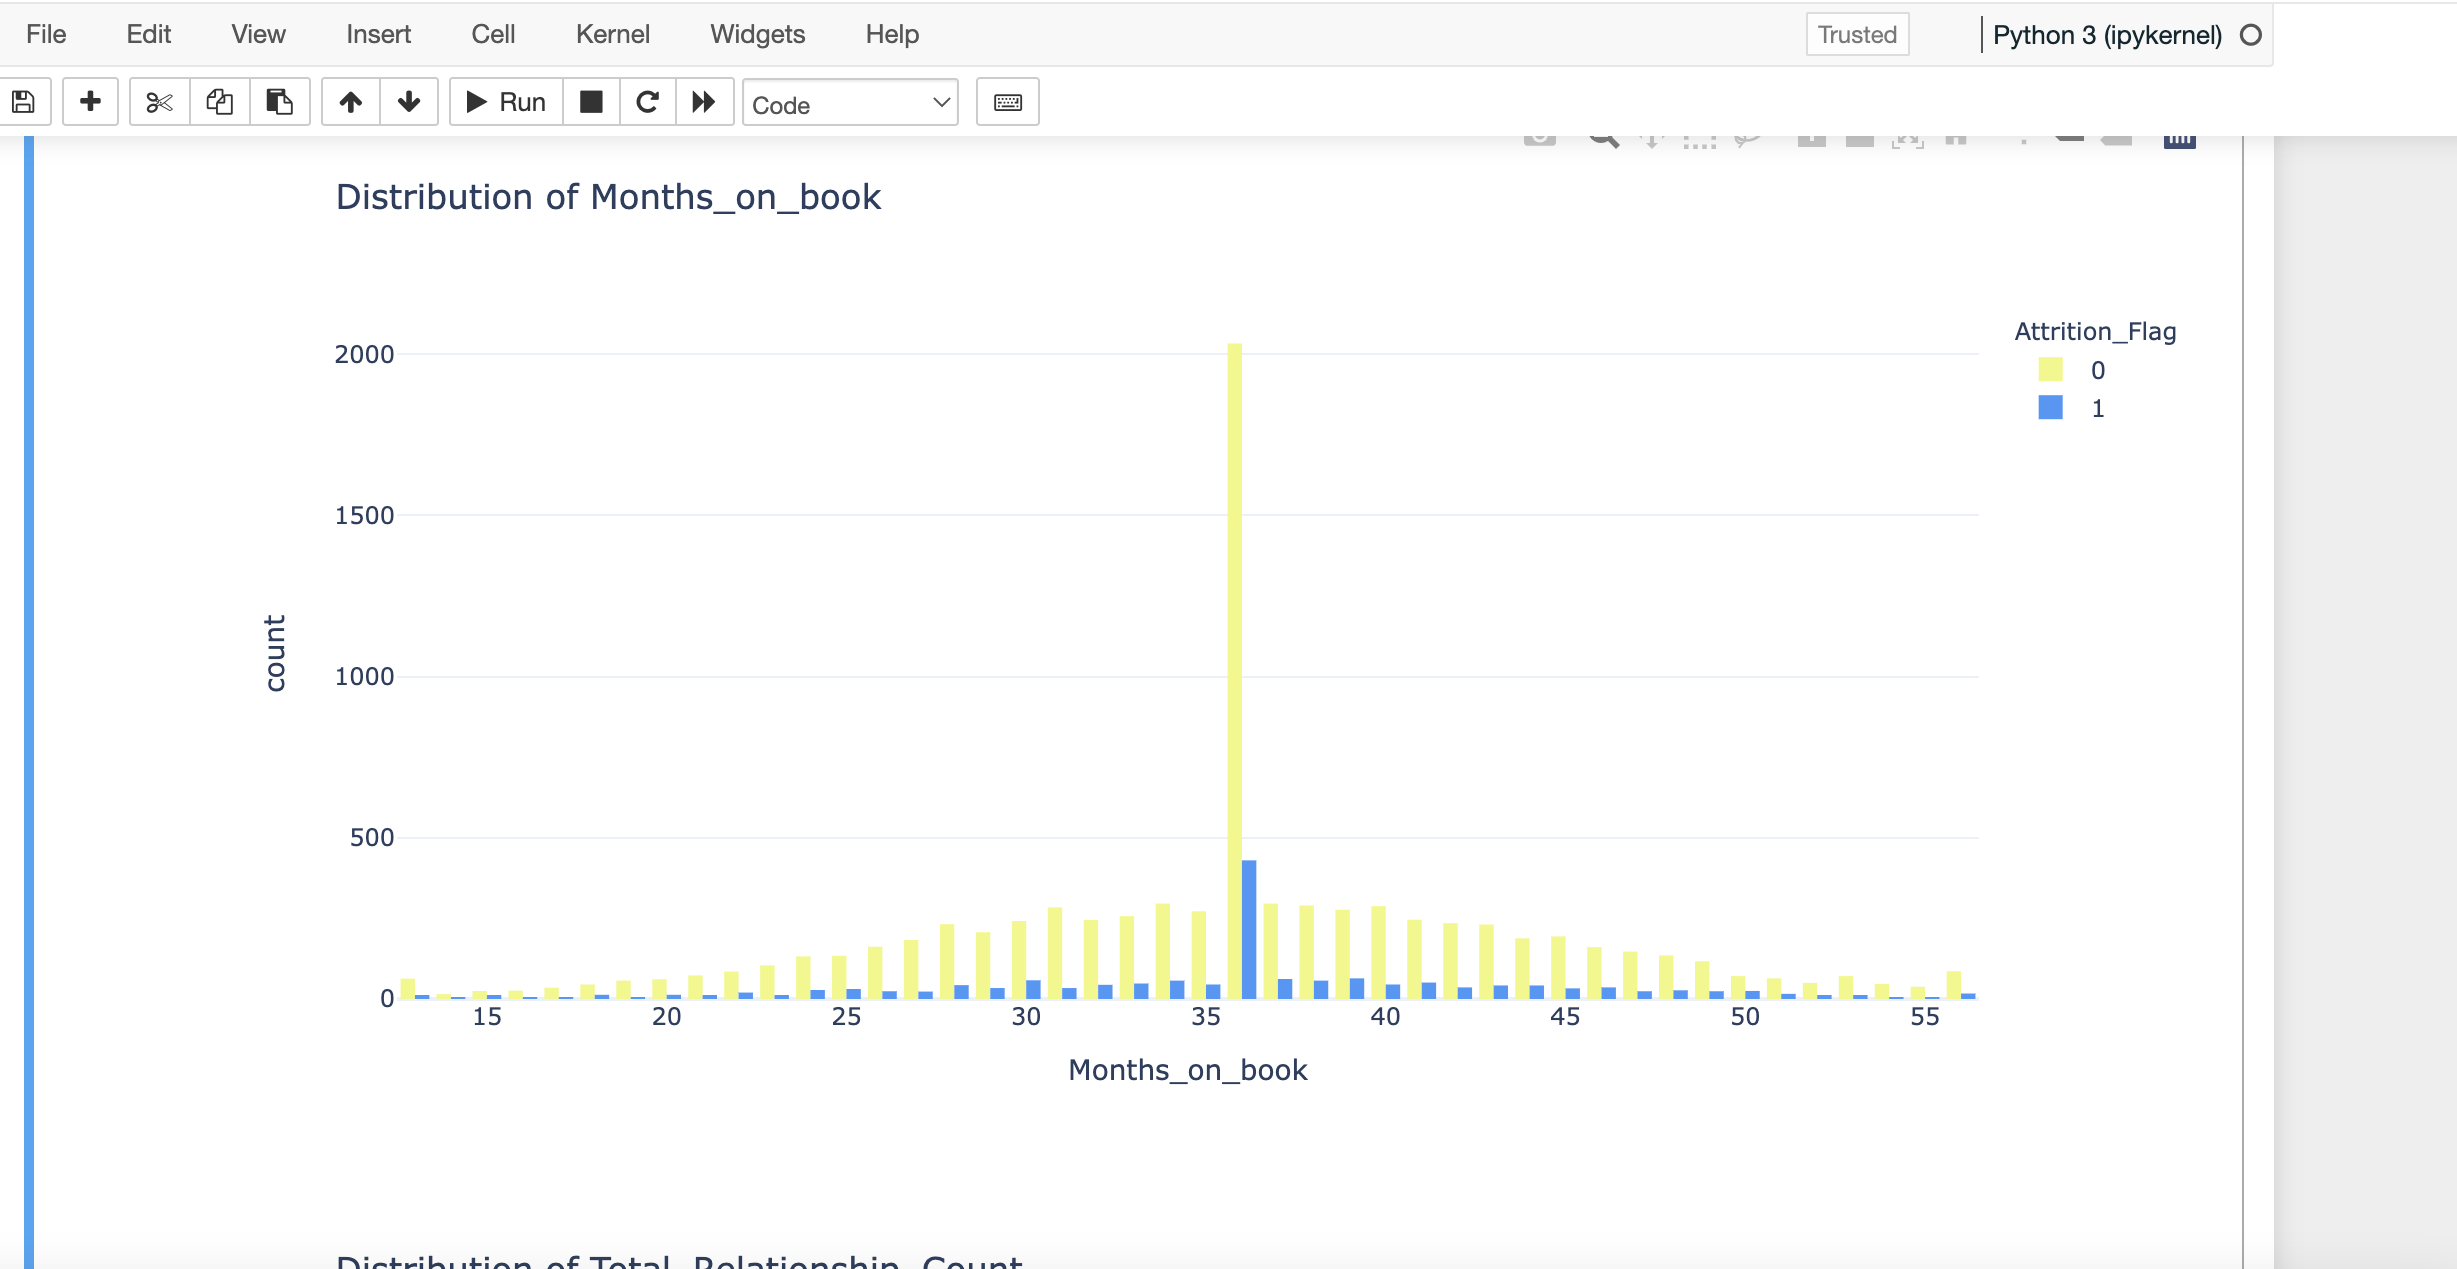Hide Attrition_Flag 0 series via legend
This screenshot has width=2457, height=1269.
click(2049, 370)
